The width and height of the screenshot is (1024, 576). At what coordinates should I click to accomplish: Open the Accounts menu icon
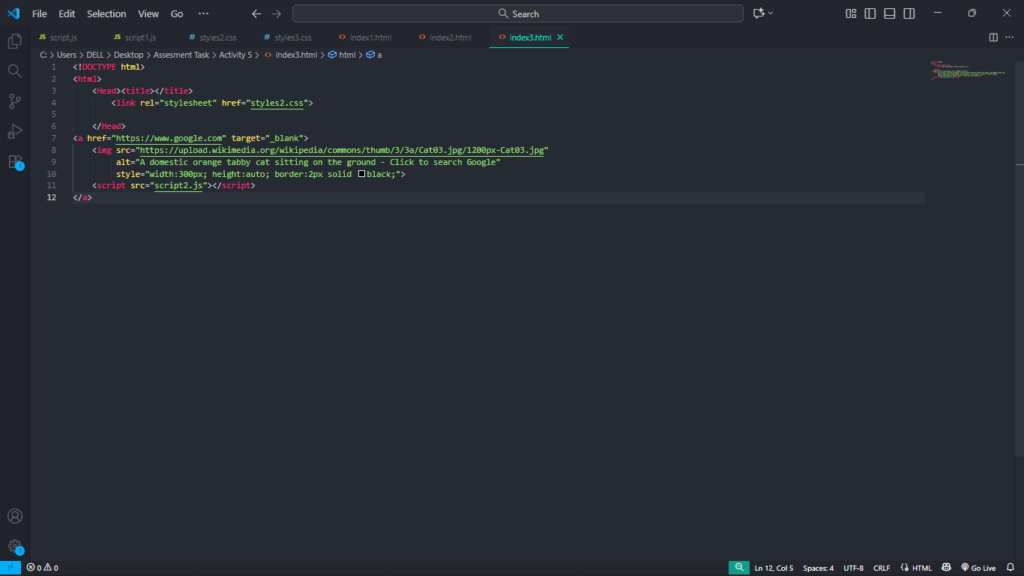[15, 516]
